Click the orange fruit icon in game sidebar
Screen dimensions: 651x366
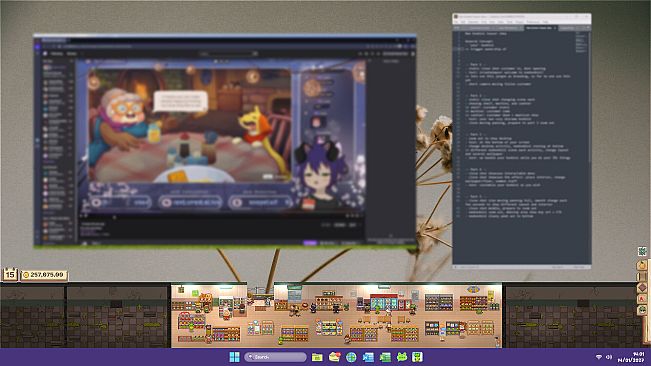pyautogui.click(x=642, y=265)
